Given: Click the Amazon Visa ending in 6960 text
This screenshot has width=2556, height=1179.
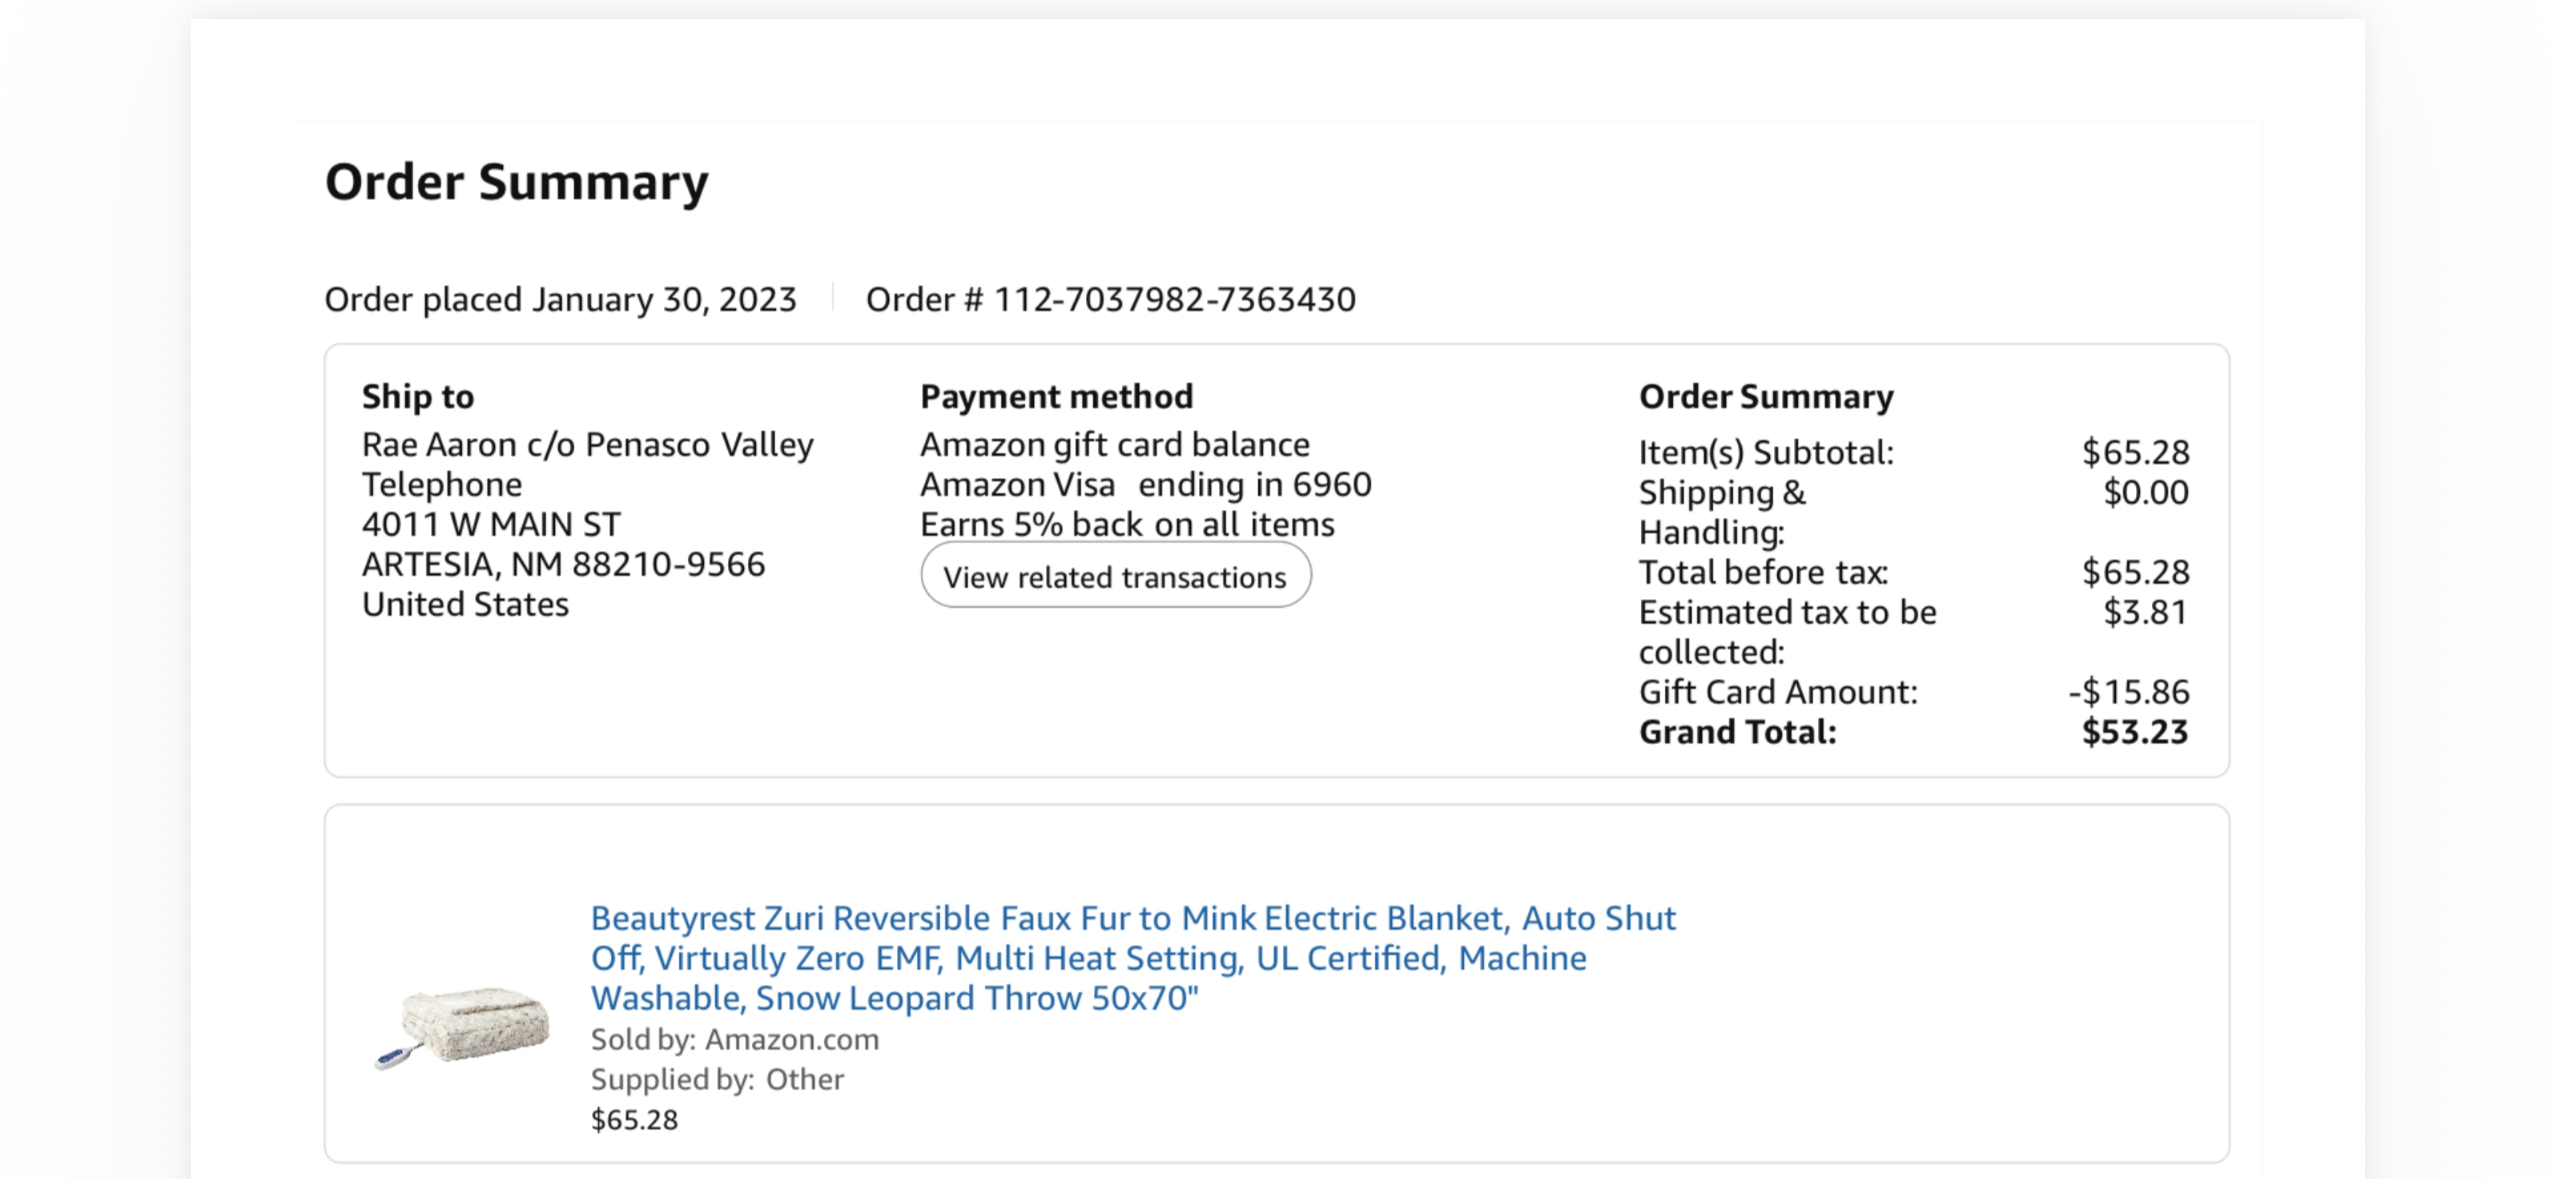Looking at the screenshot, I should coord(1146,484).
